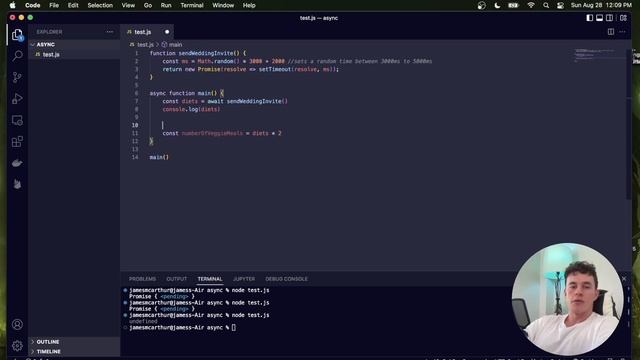Open the Remote Explorer view

pyautogui.click(x=17, y=120)
